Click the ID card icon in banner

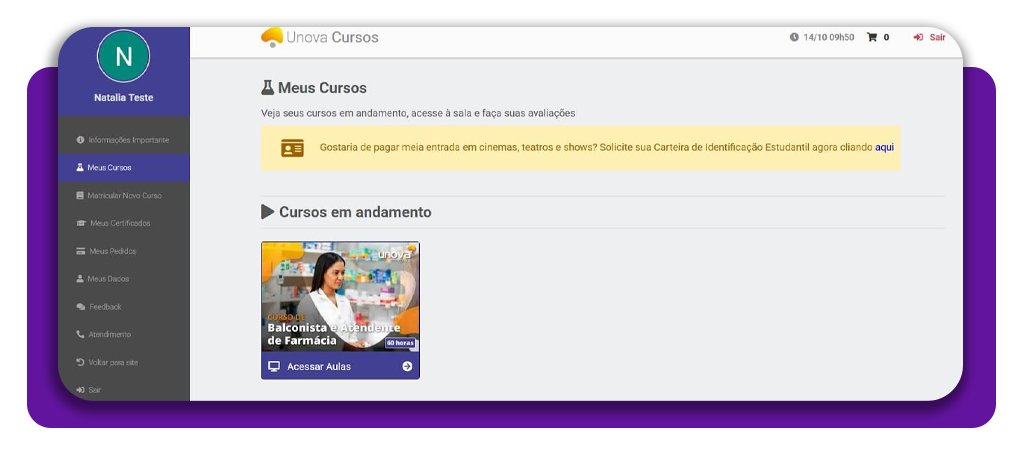coord(292,148)
